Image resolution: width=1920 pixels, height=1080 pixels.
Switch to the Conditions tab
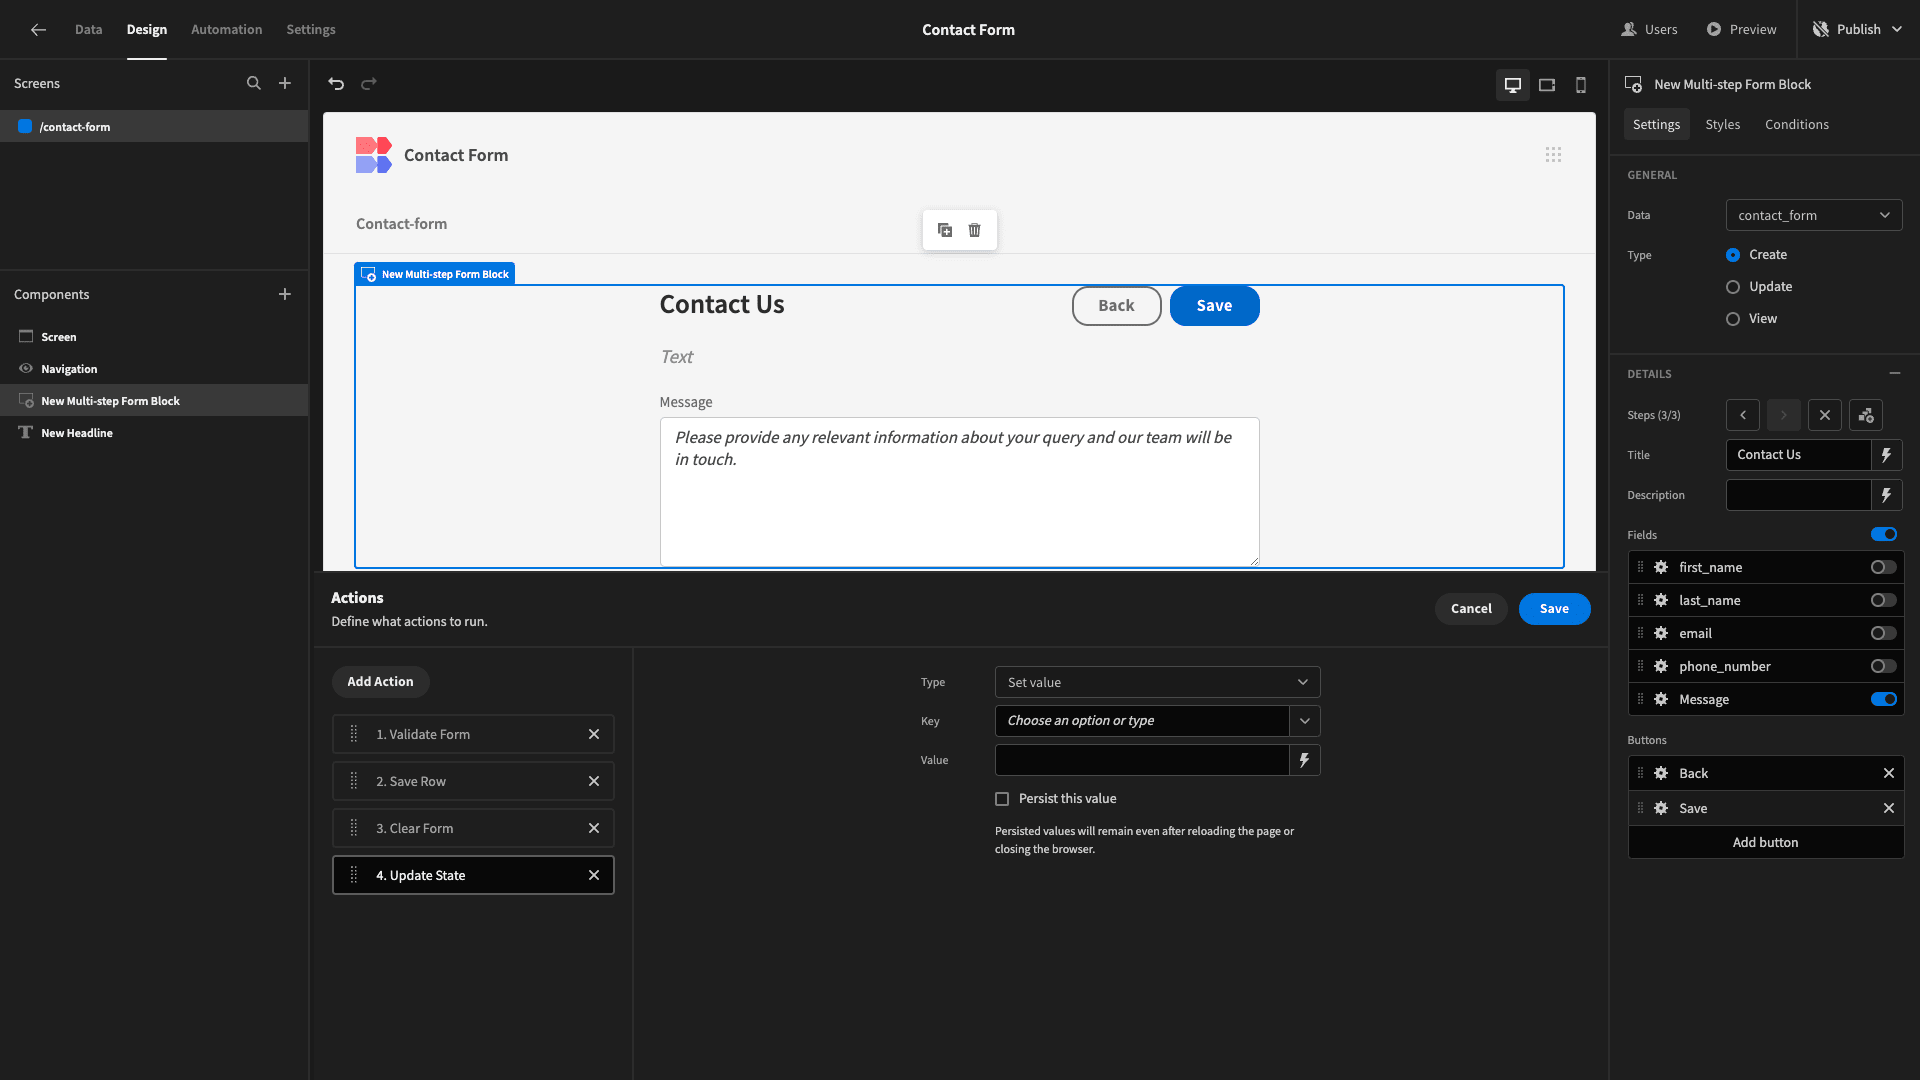click(x=1797, y=125)
